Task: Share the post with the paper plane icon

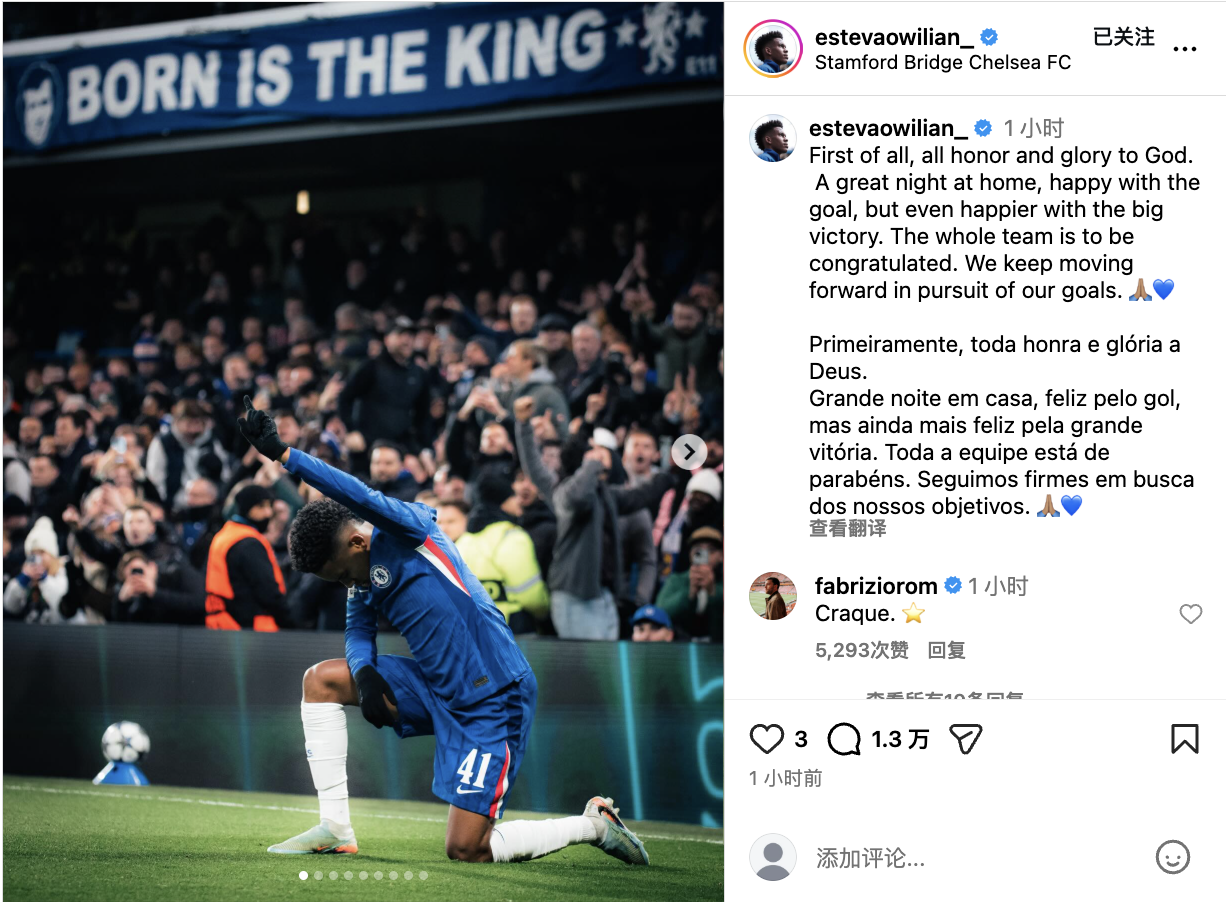Action: 965,739
